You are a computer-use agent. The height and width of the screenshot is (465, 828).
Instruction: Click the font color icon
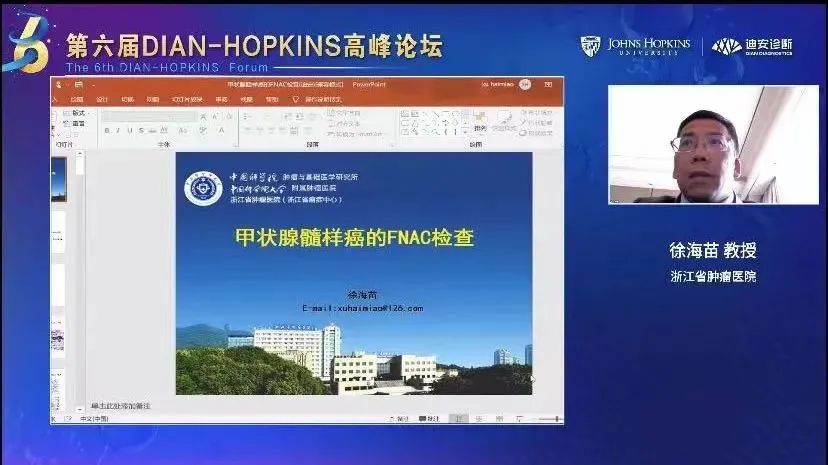221,130
